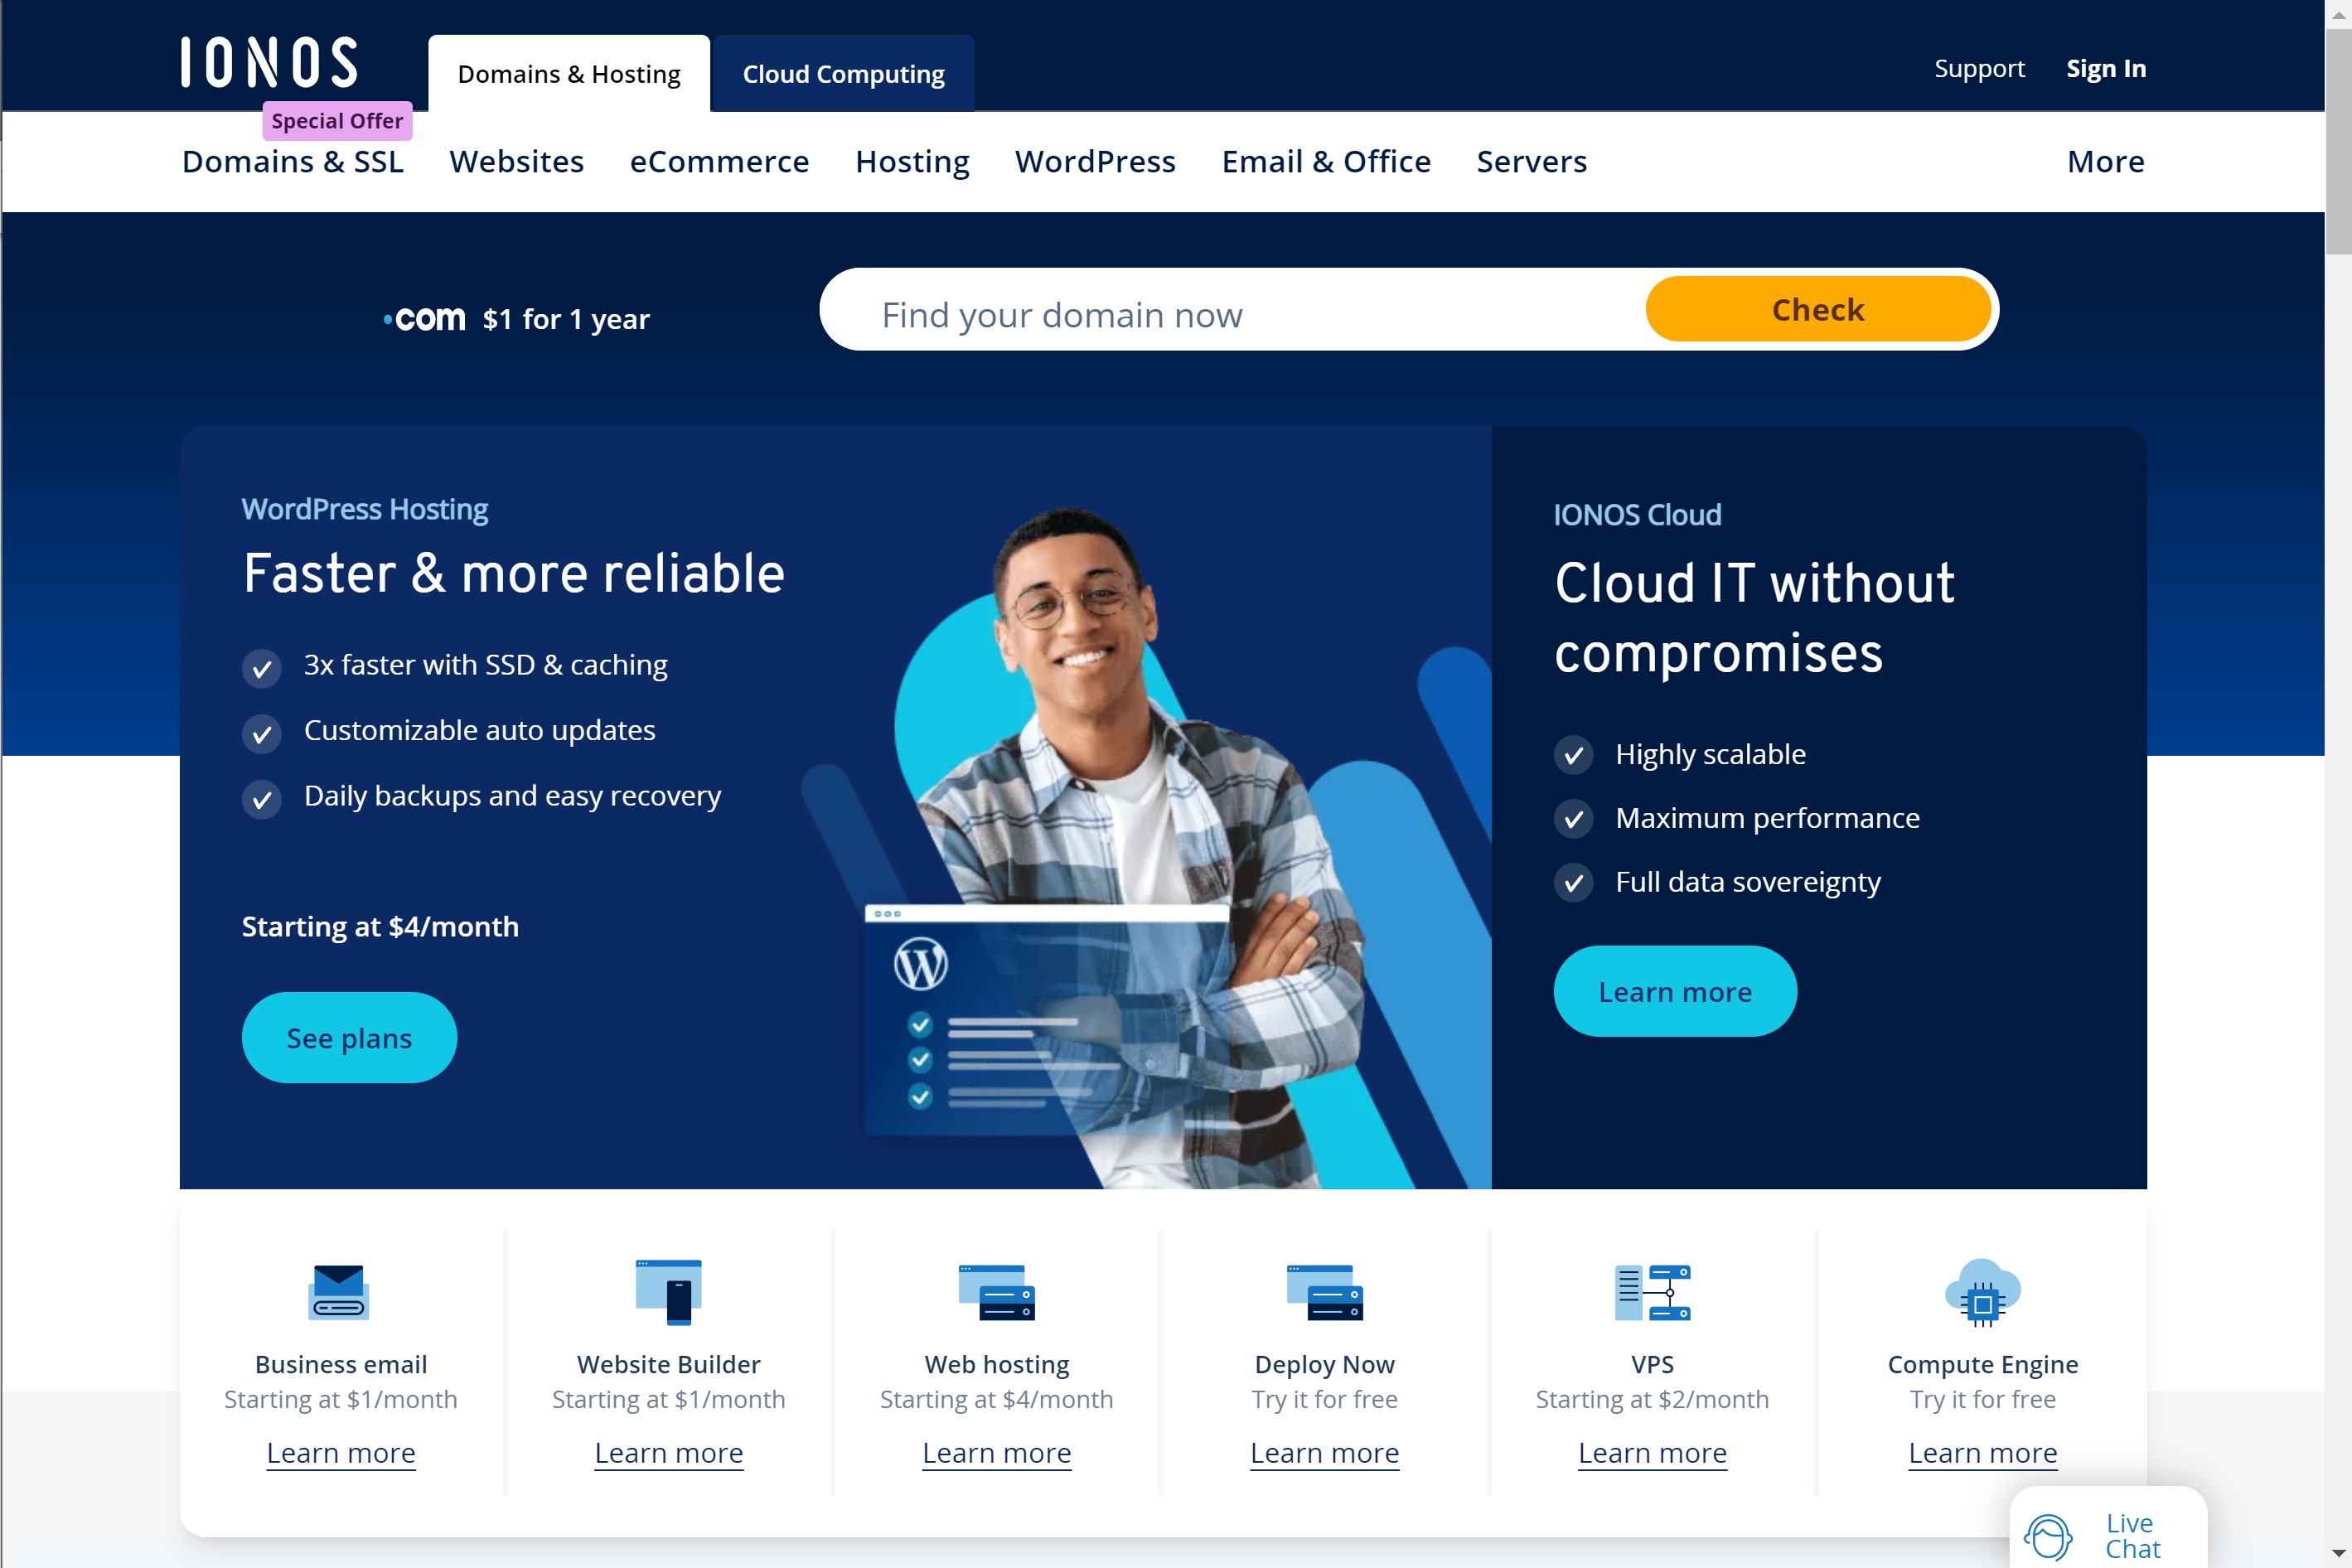Click the IONOS logo
The image size is (2352, 1568).
(x=269, y=62)
